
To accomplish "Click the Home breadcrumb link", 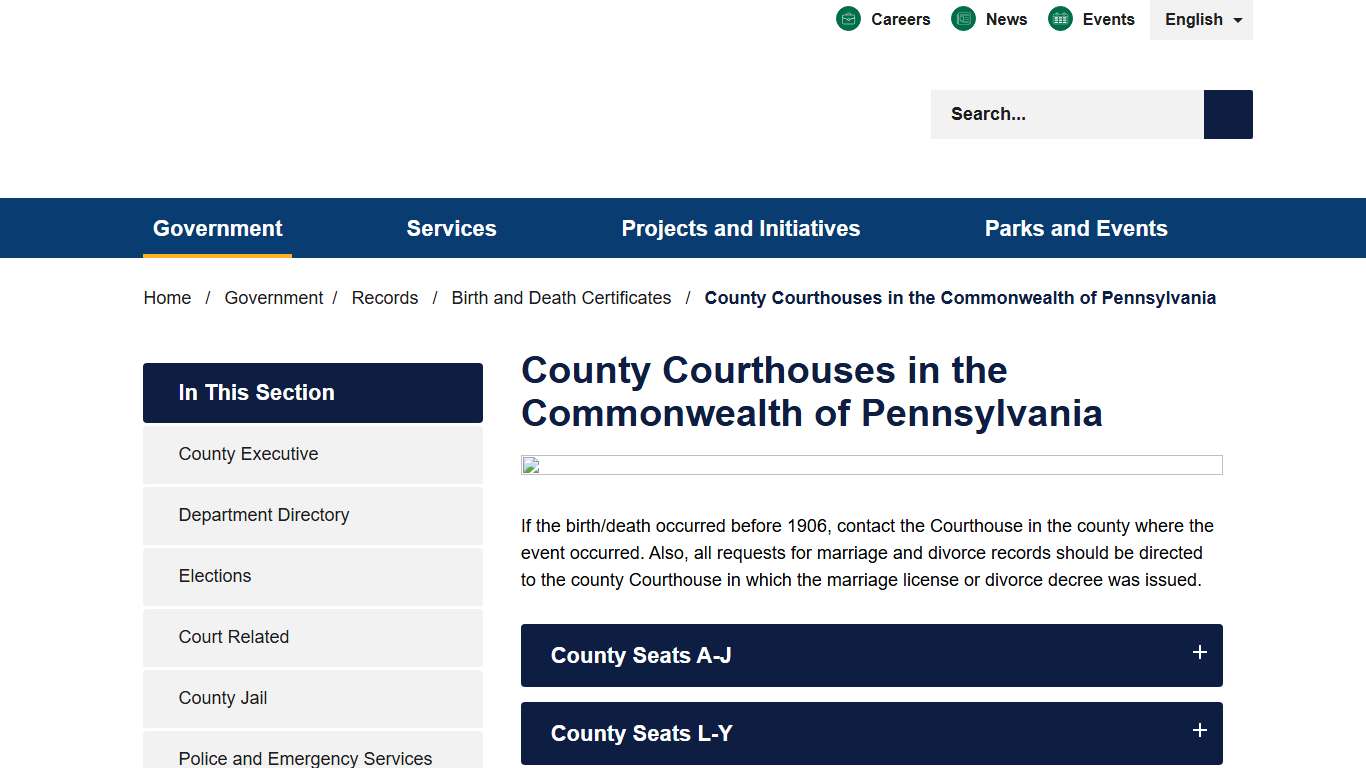I will point(167,297).
